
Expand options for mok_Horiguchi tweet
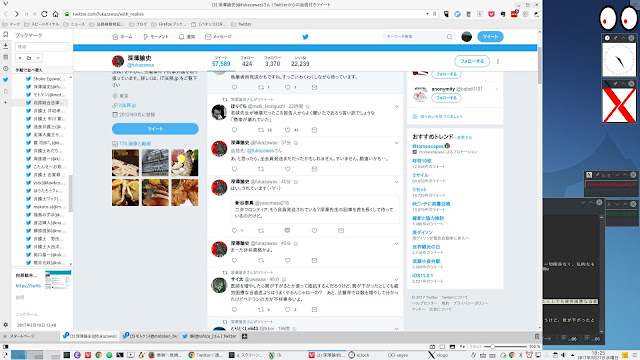click(x=396, y=107)
